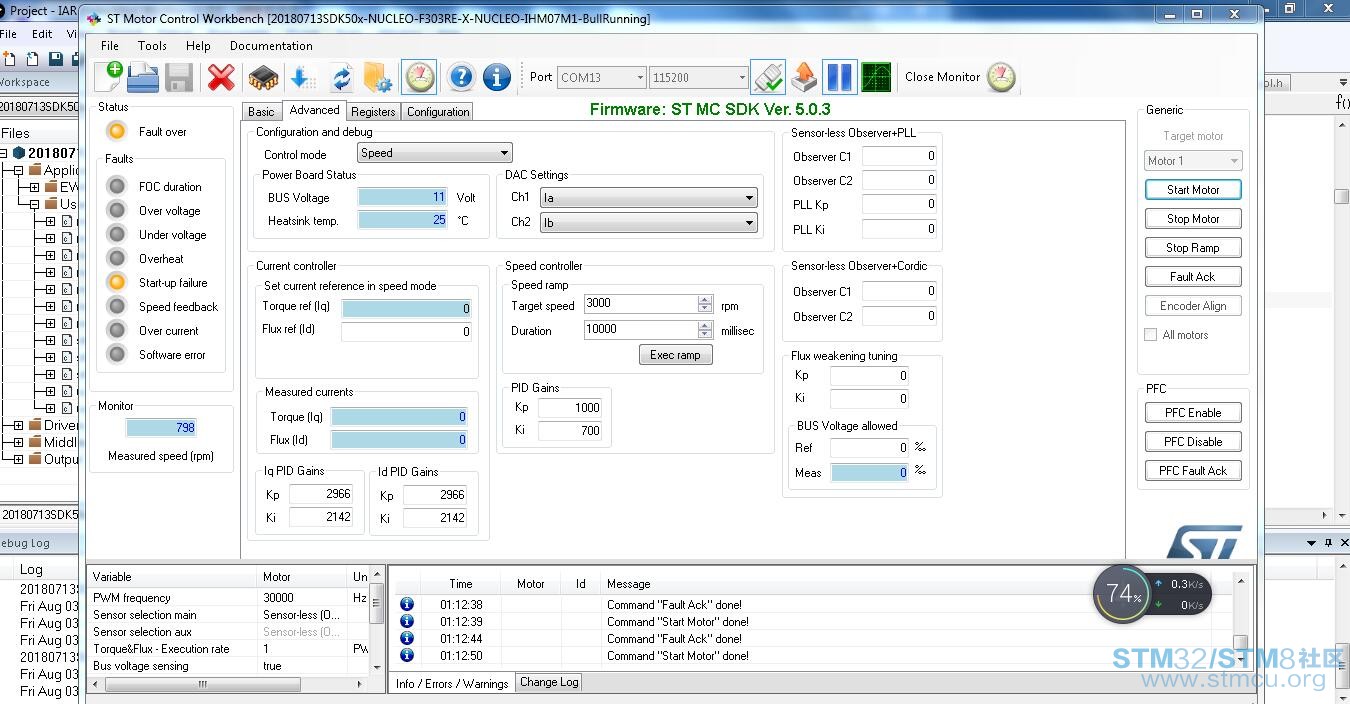Click the Close Monitor gauge icon
The height and width of the screenshot is (704, 1350).
click(1001, 77)
